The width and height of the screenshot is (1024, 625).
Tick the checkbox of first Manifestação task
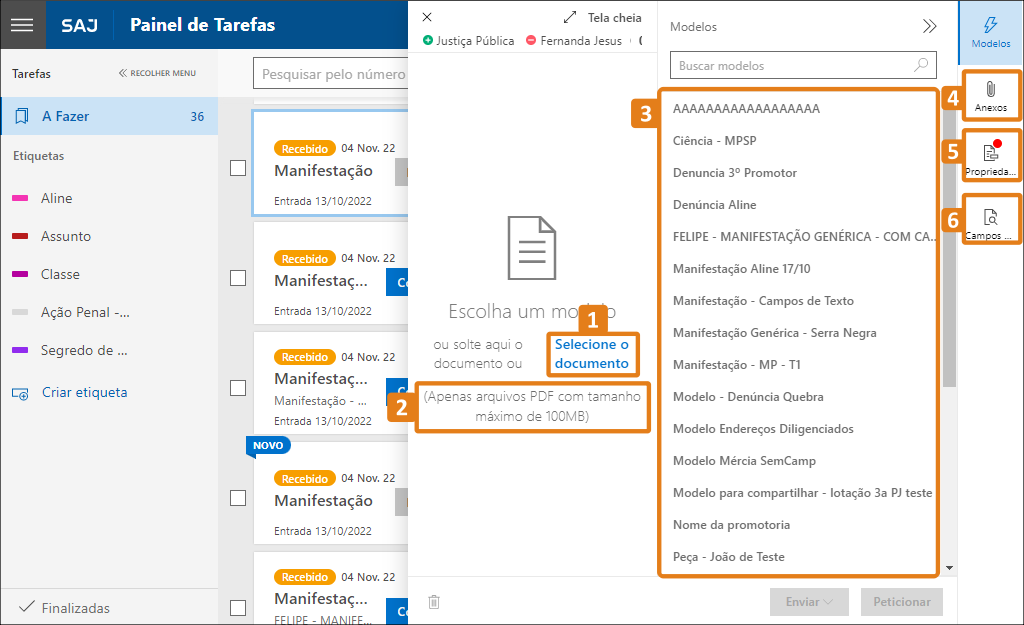(238, 168)
